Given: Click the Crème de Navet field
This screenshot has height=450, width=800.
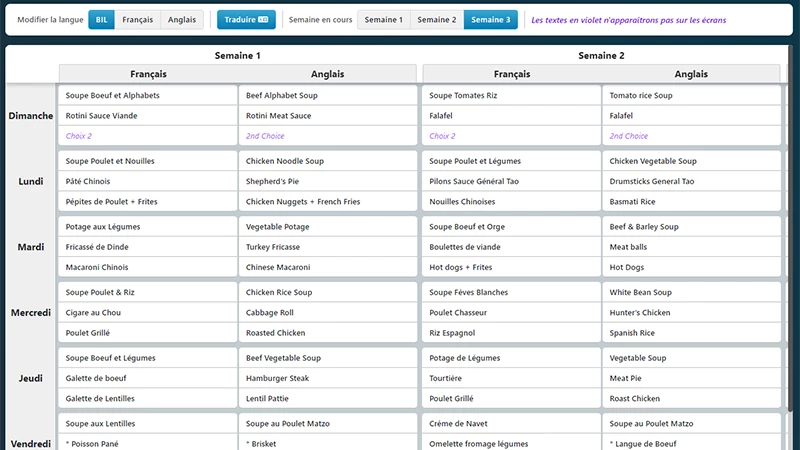Looking at the screenshot, I should (511, 424).
